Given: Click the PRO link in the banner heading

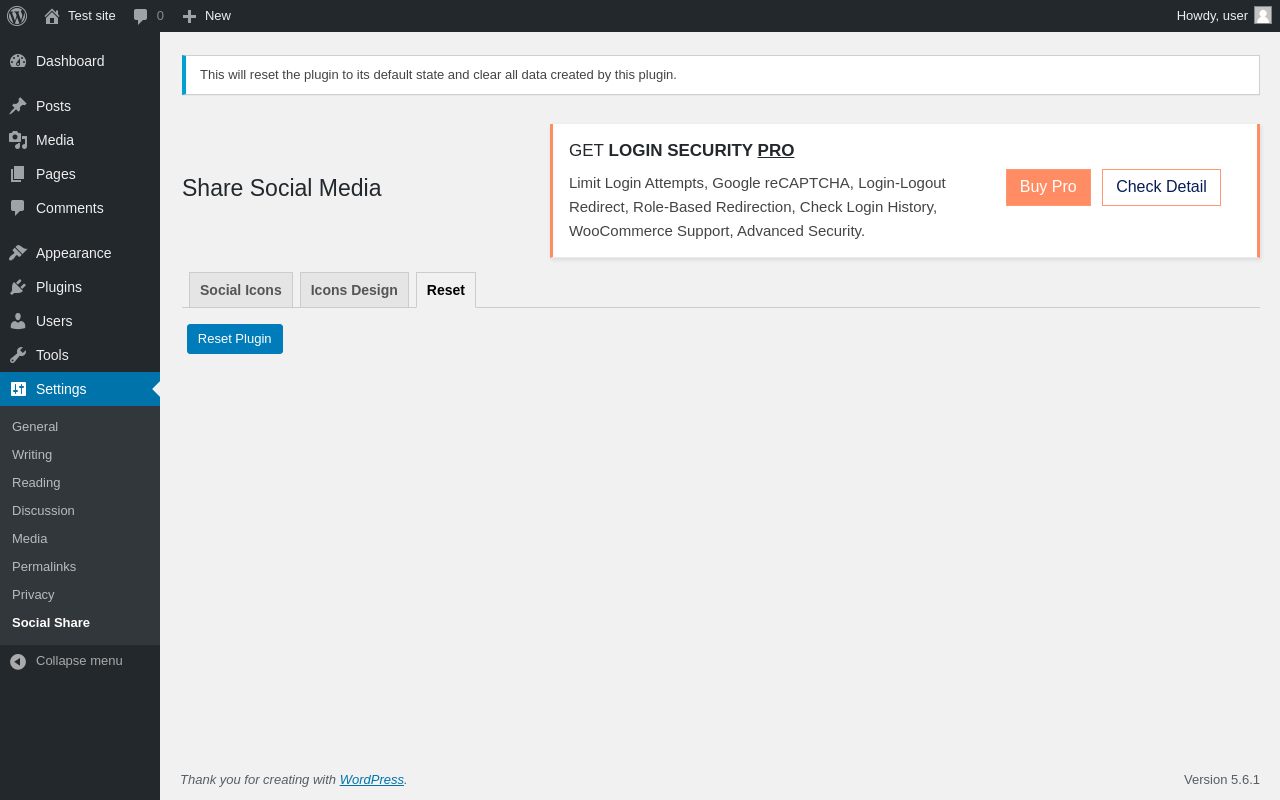Looking at the screenshot, I should [776, 151].
